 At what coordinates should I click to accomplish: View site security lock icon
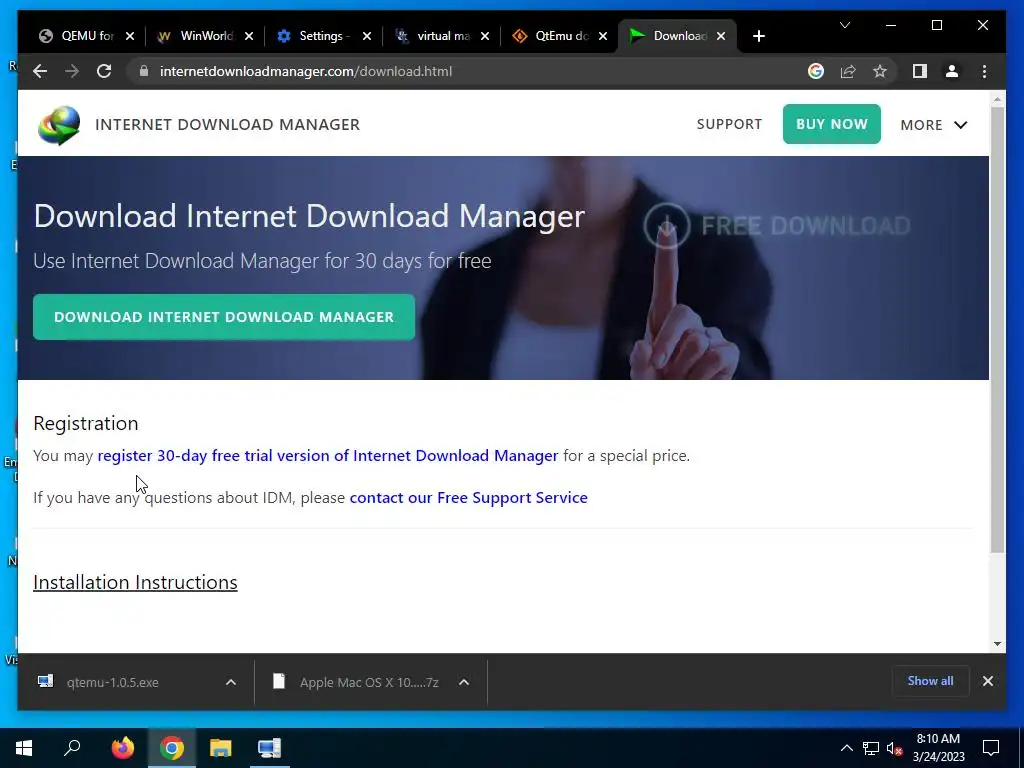pyautogui.click(x=144, y=71)
